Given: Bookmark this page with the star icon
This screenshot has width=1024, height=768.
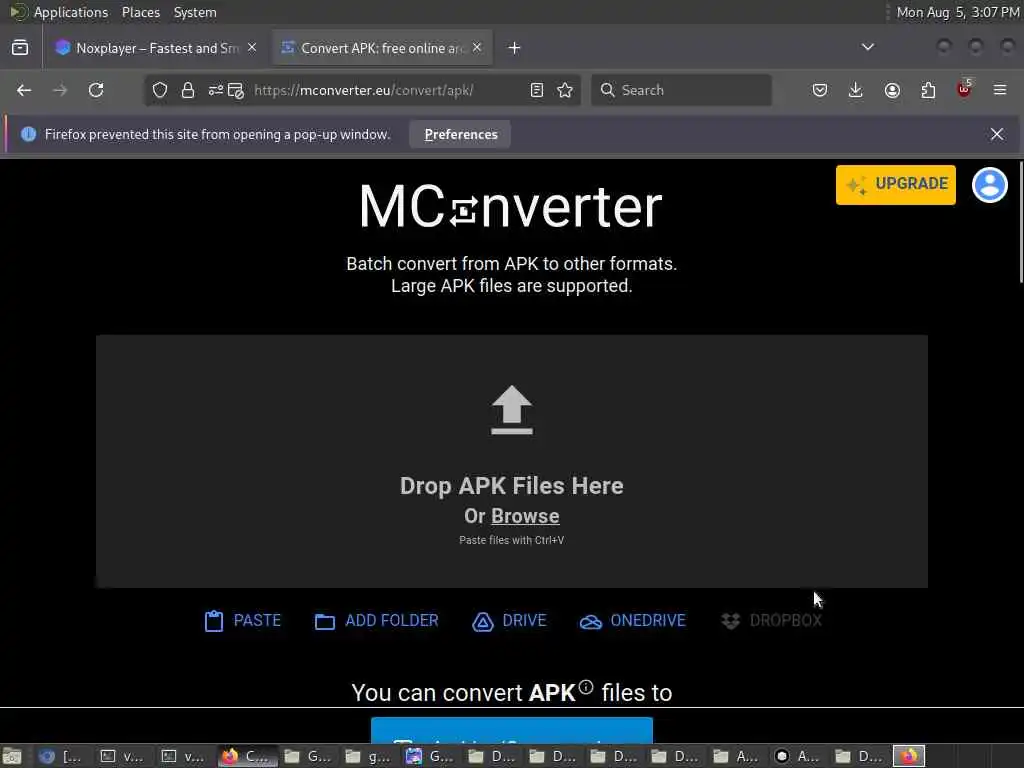Looking at the screenshot, I should (565, 90).
